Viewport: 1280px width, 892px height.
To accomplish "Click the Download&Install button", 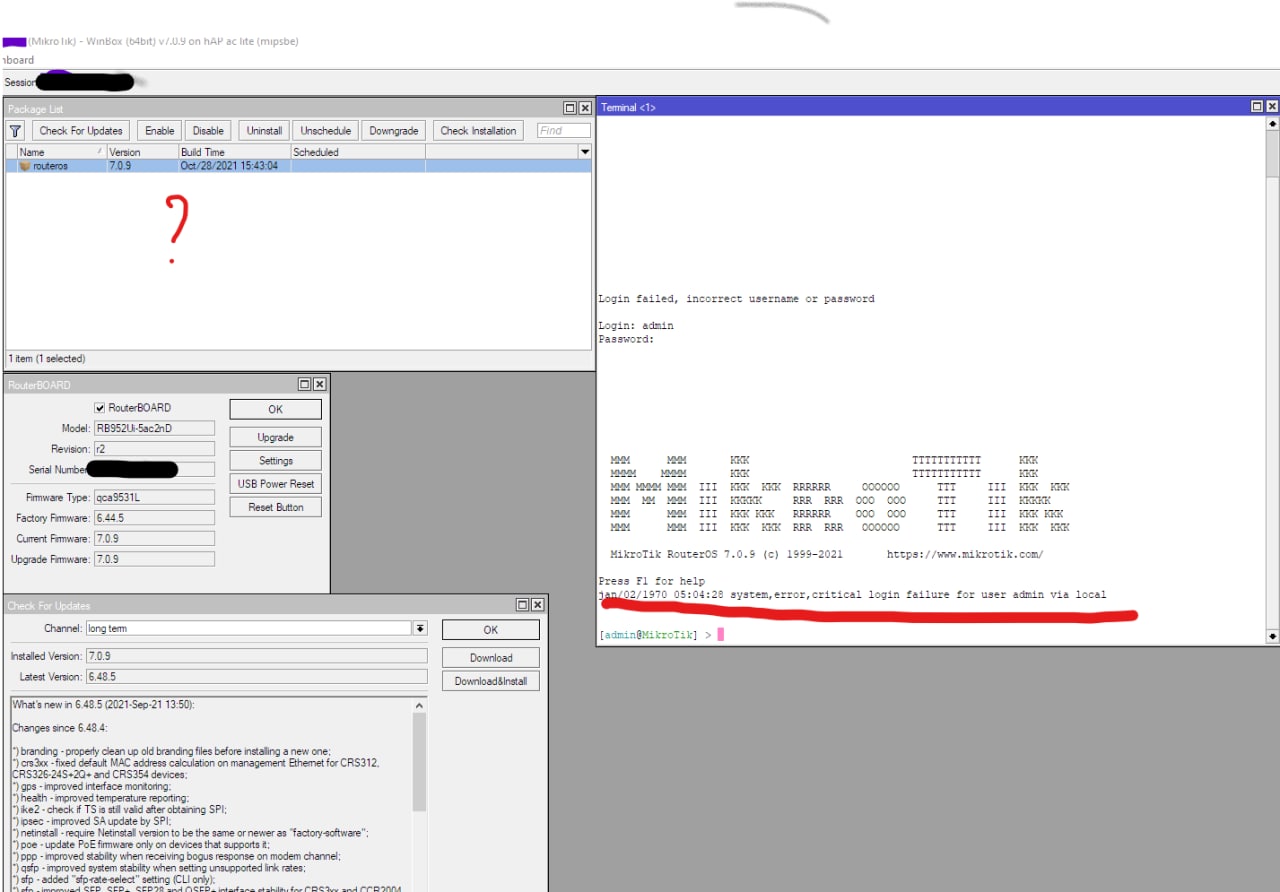I will pyautogui.click(x=490, y=681).
